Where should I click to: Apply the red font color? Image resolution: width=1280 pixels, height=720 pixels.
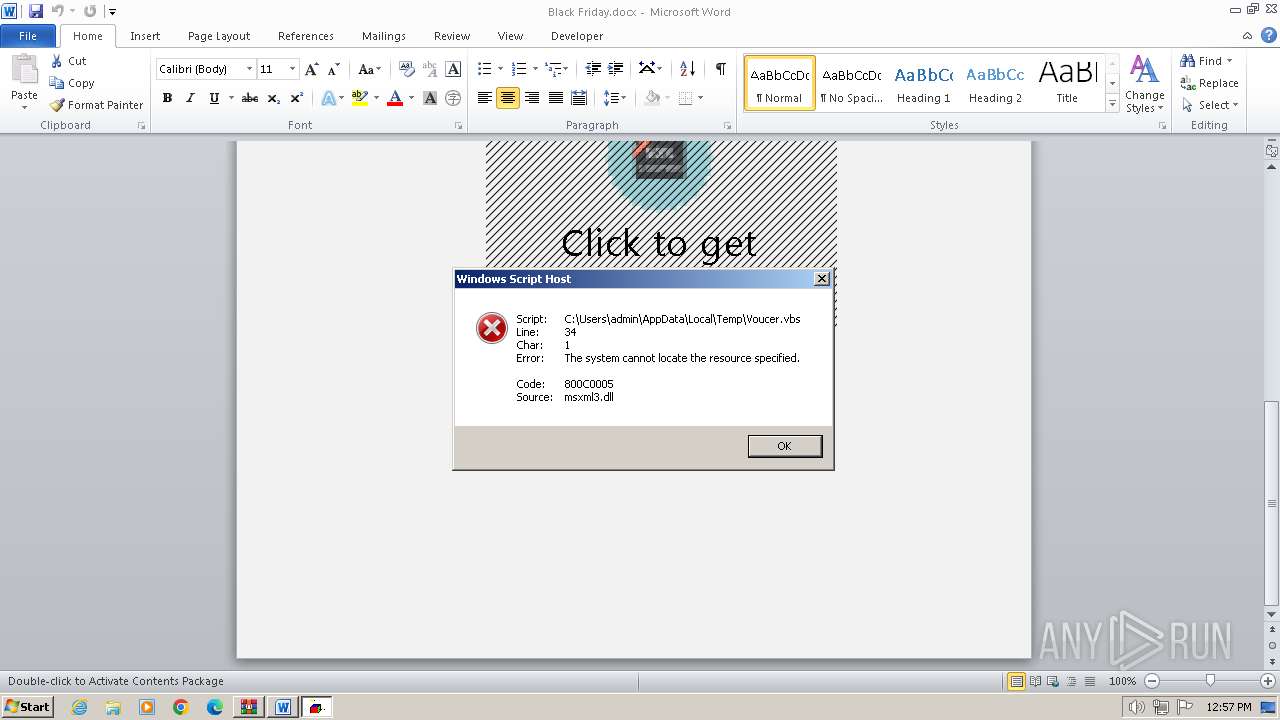click(x=395, y=98)
